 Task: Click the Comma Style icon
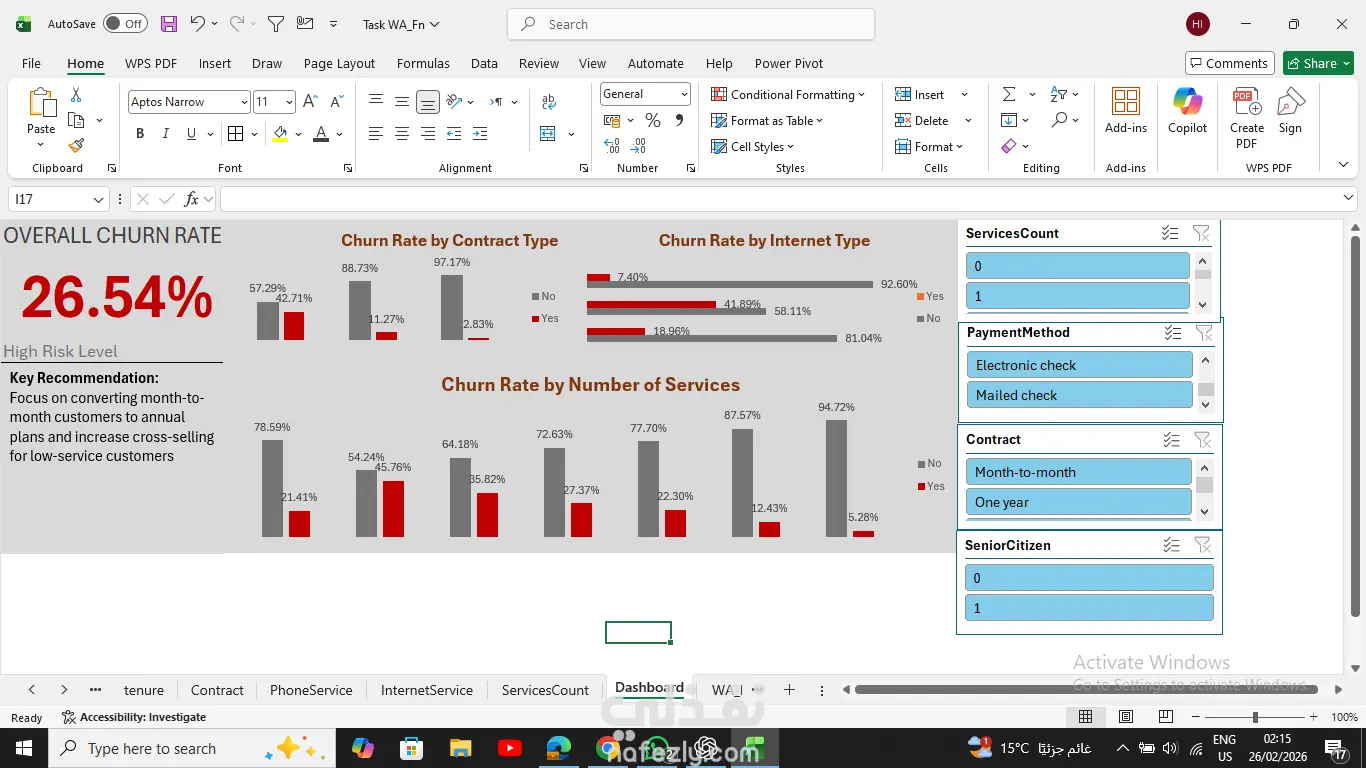(679, 120)
